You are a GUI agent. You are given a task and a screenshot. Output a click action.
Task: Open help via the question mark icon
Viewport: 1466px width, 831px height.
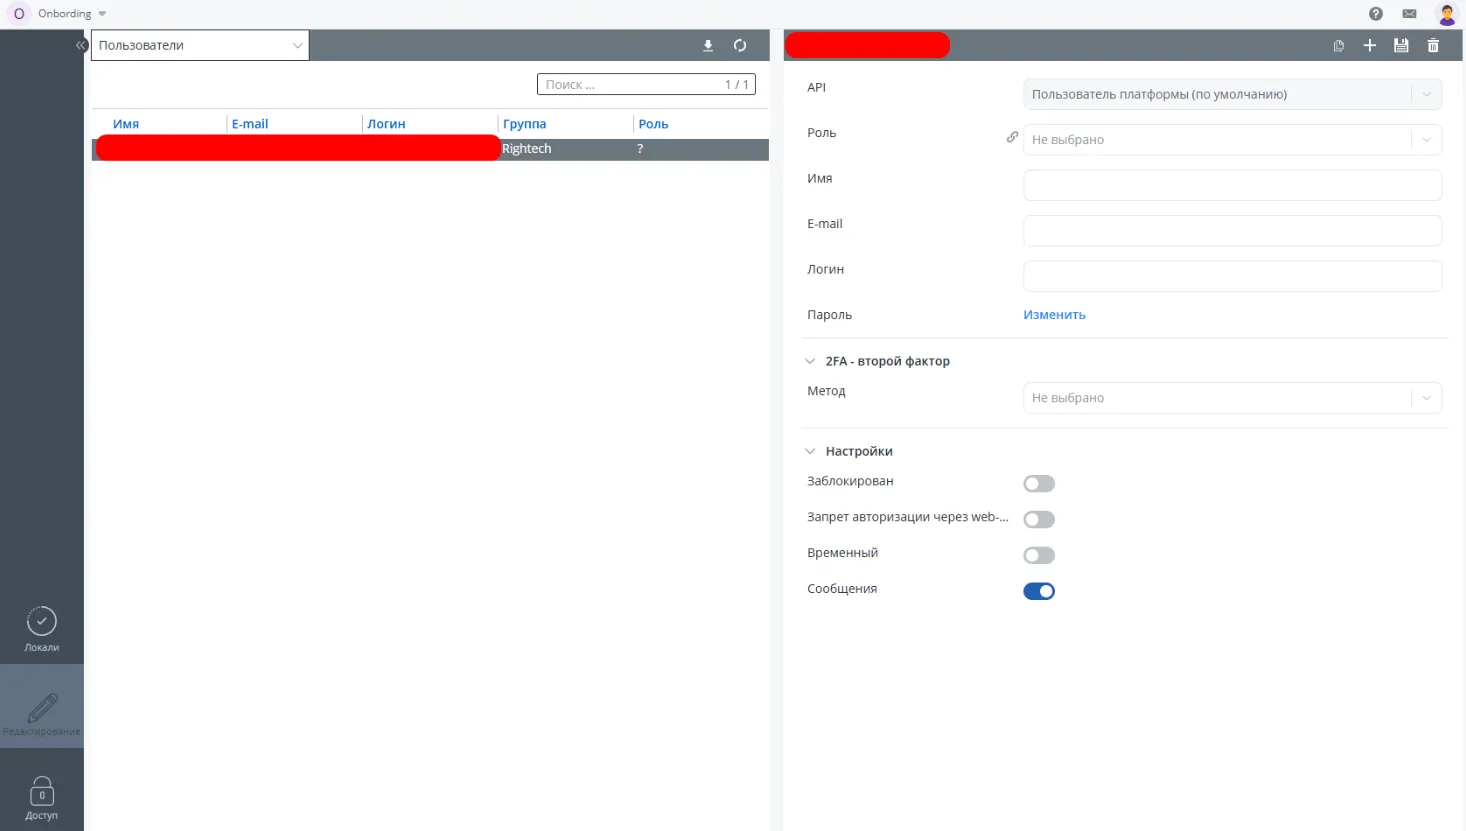(1376, 14)
